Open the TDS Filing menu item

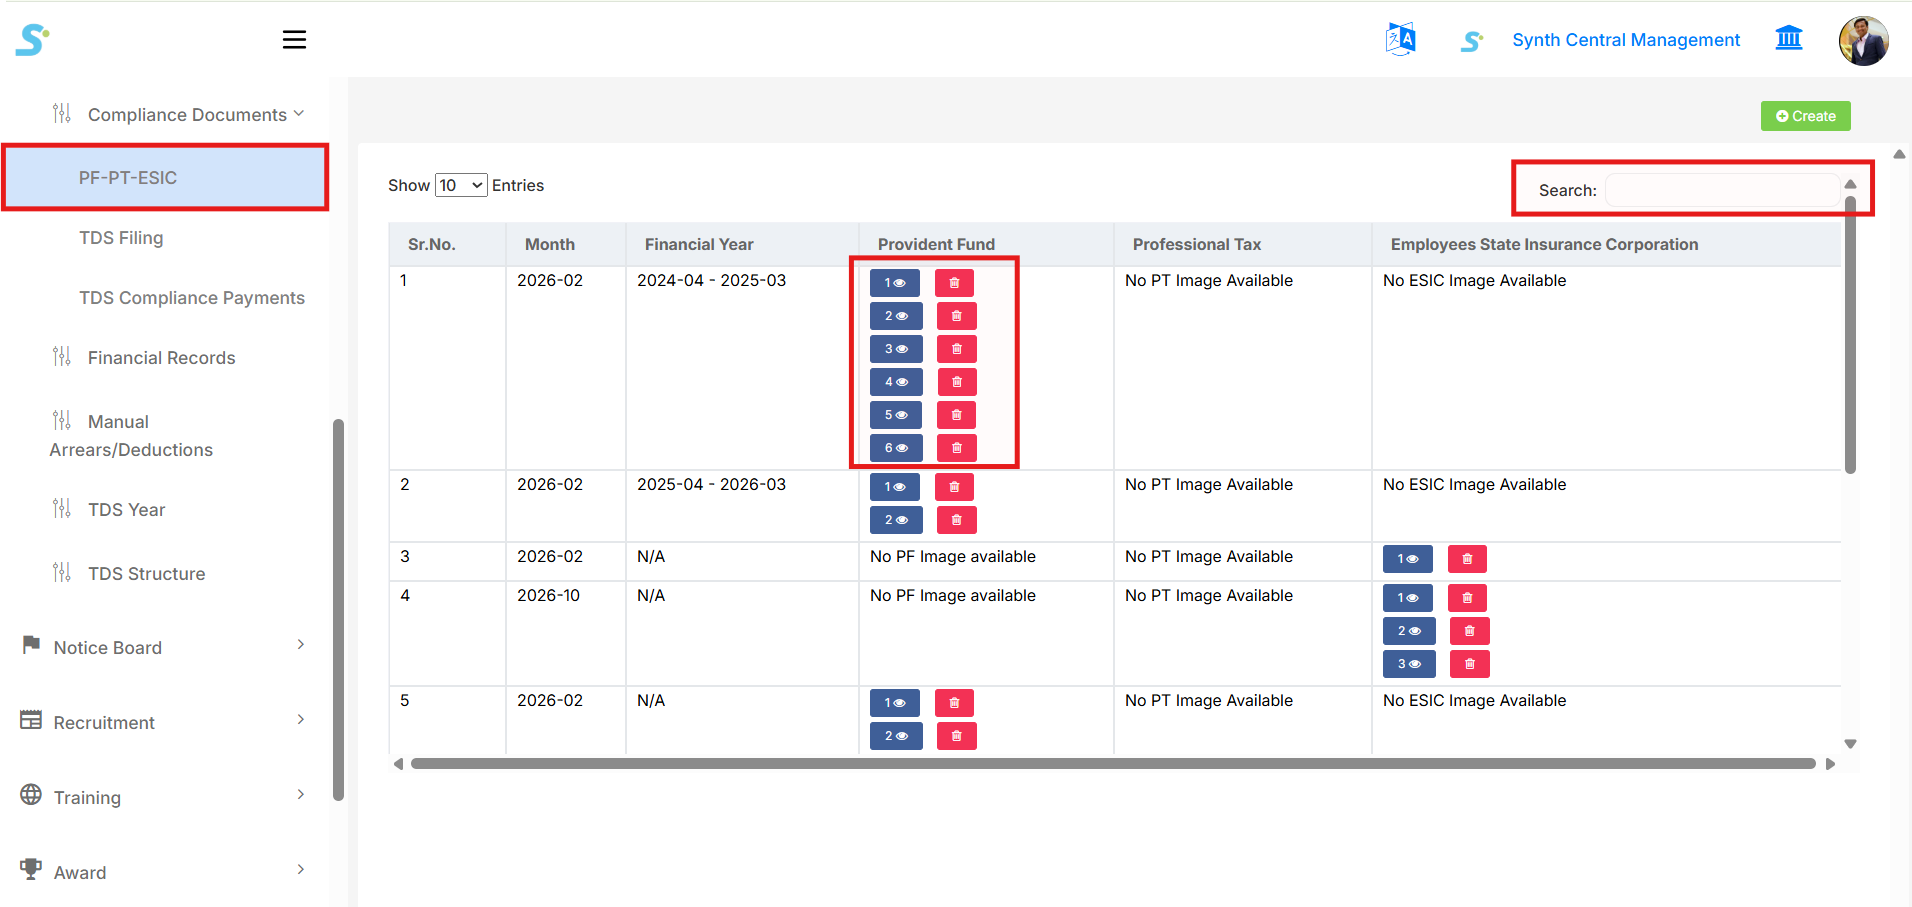coord(121,238)
